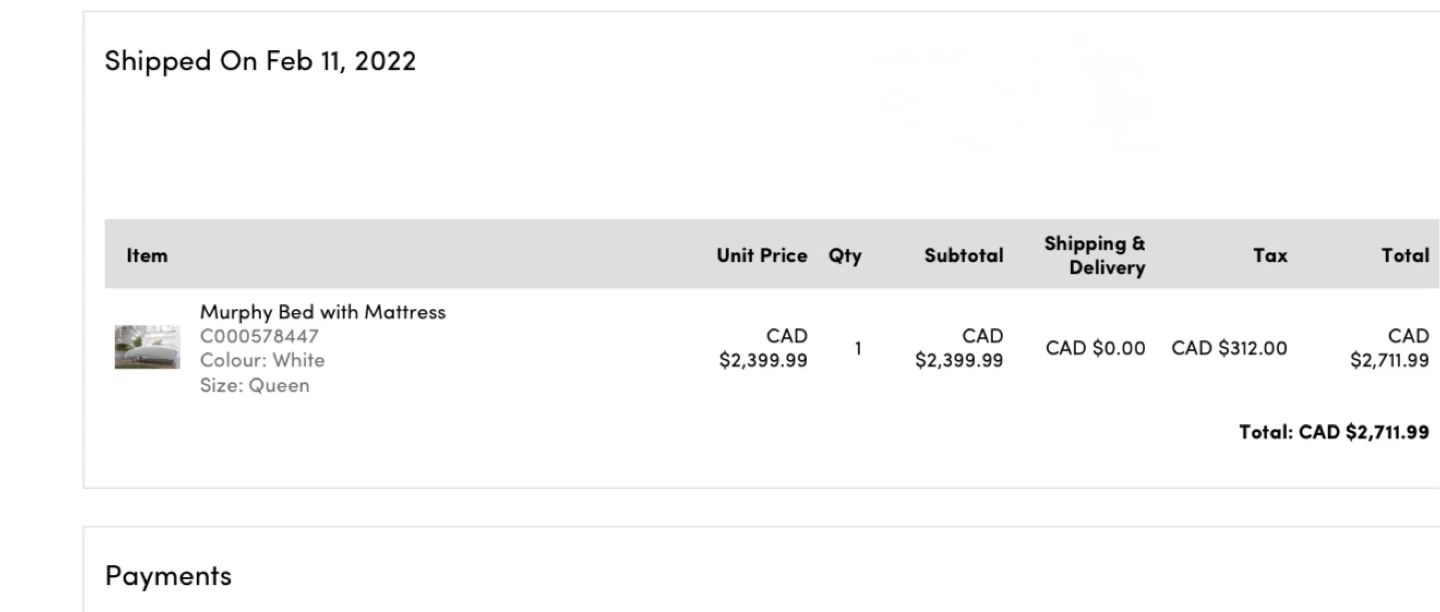Image resolution: width=1440 pixels, height=612 pixels.
Task: Click the Total column header
Action: click(1405, 255)
